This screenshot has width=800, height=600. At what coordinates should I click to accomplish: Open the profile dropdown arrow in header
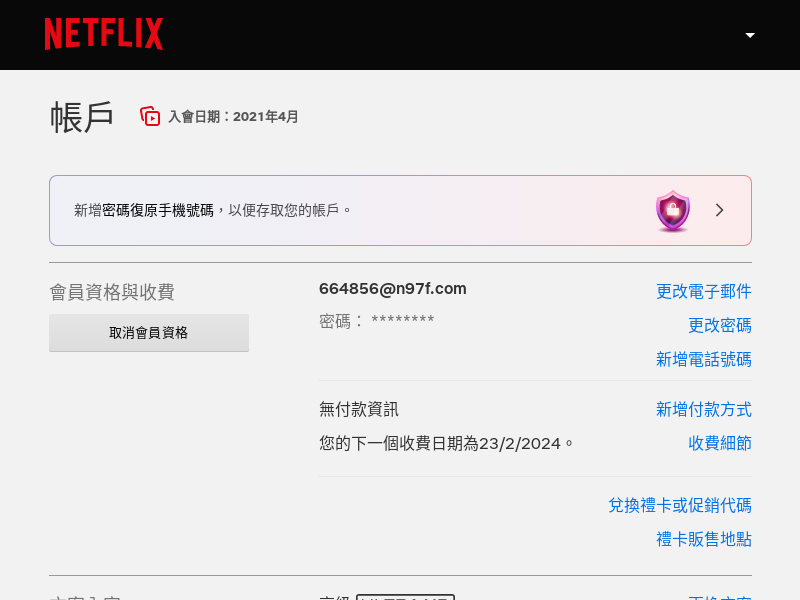click(749, 35)
